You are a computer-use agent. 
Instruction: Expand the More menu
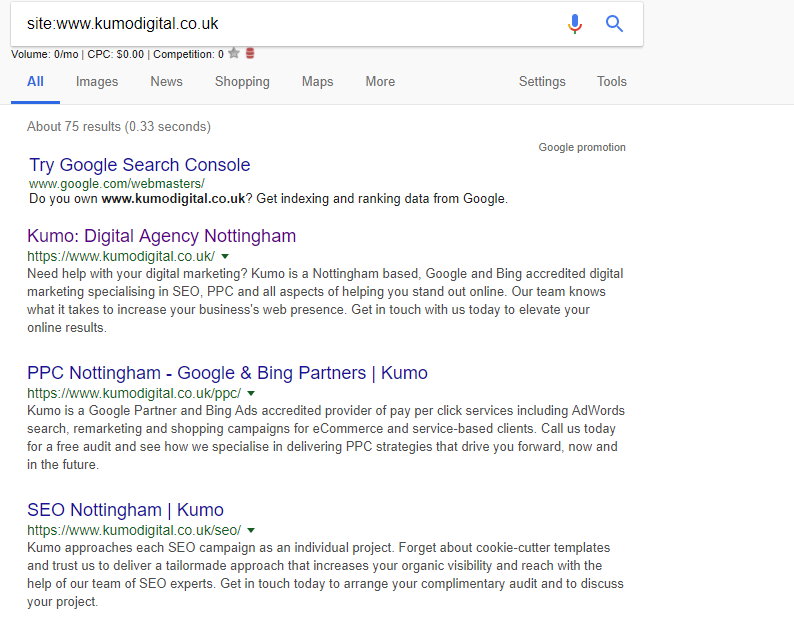coord(380,82)
